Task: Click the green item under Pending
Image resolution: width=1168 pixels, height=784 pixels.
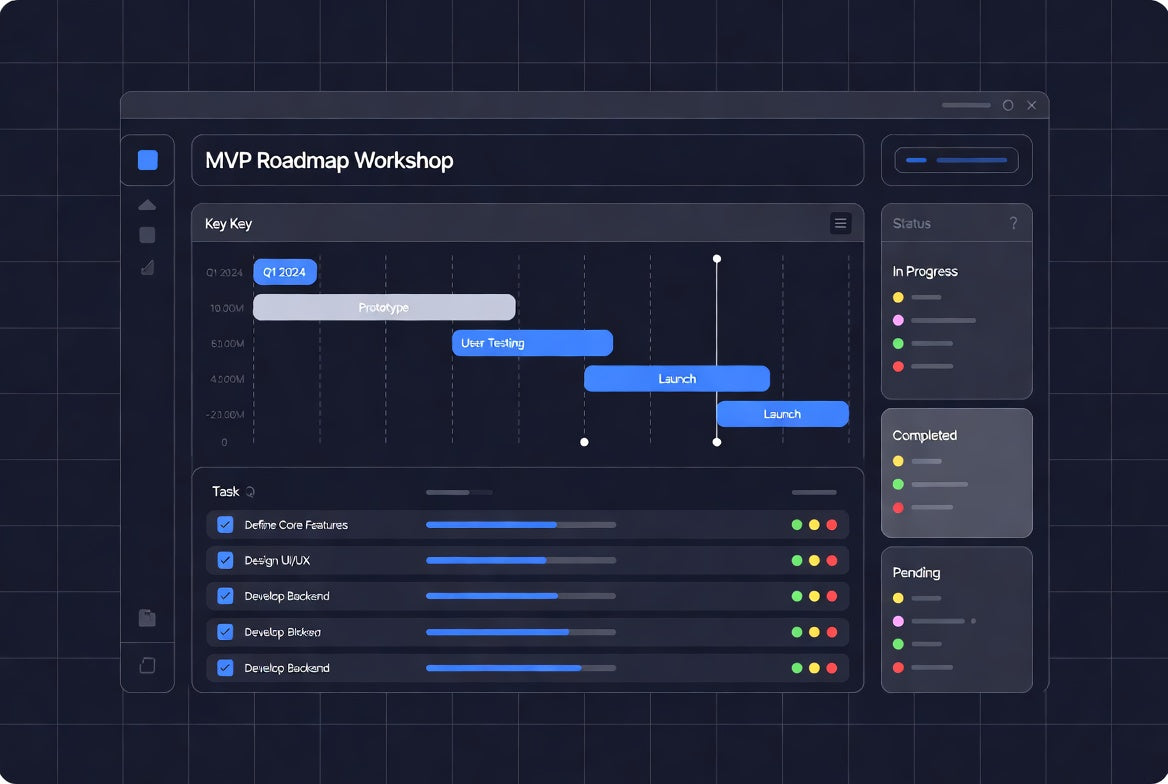Action: point(917,644)
